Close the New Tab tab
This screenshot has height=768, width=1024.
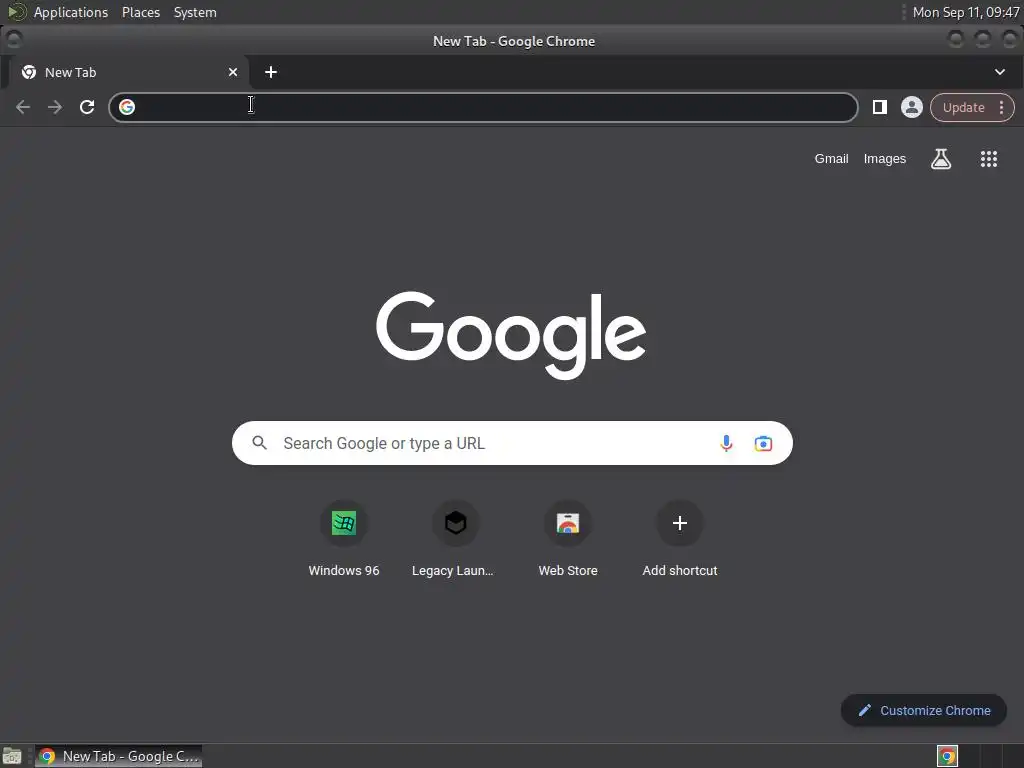click(x=232, y=72)
